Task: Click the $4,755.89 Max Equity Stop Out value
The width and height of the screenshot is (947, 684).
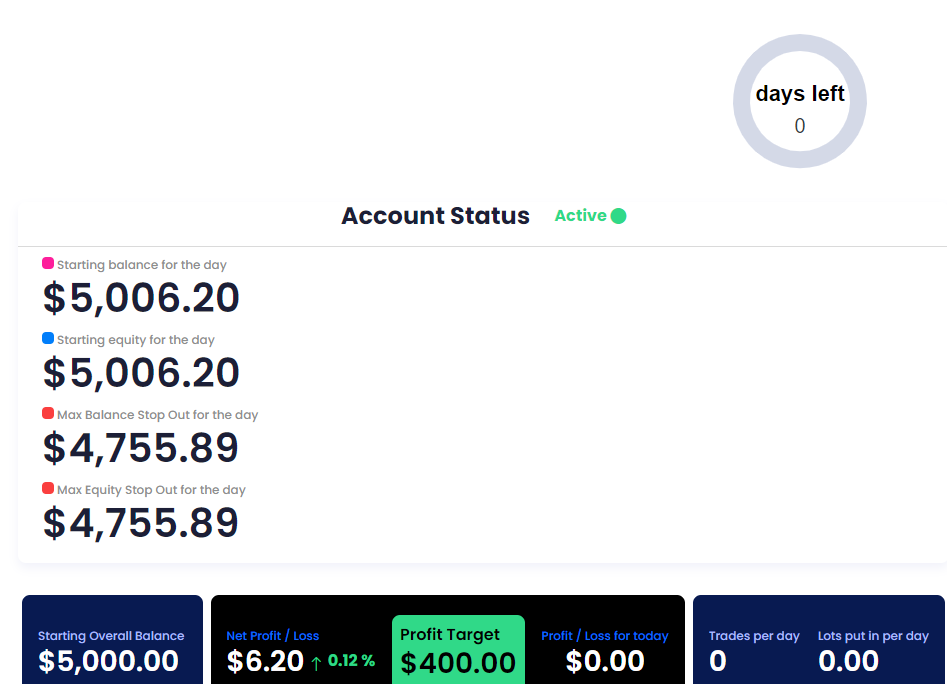Action: coord(141,523)
